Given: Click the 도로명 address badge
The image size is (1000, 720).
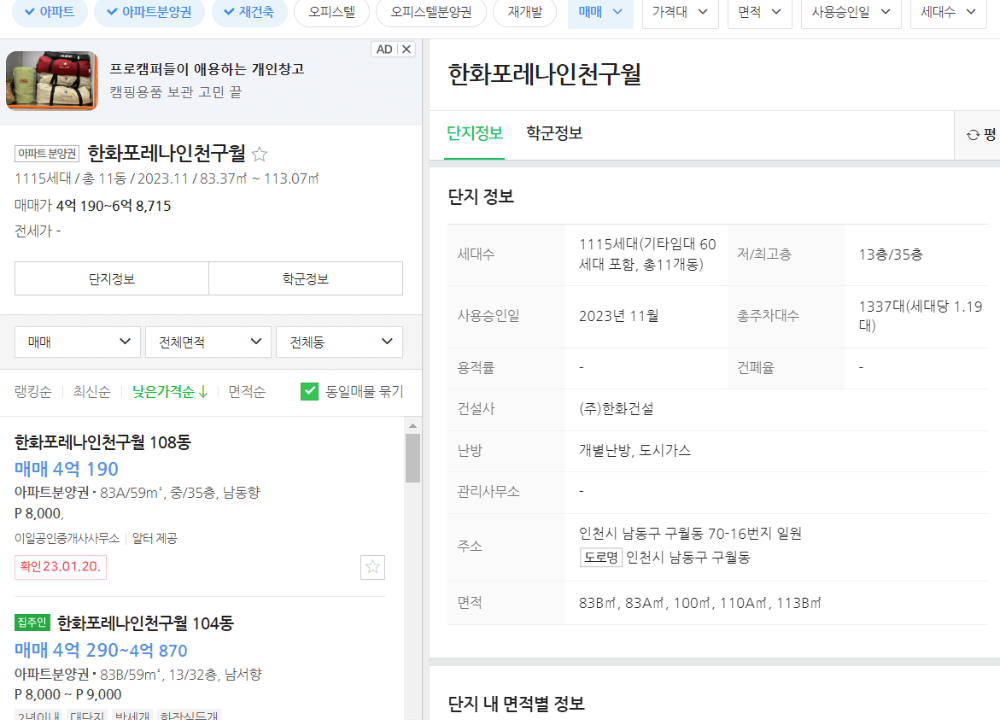Looking at the screenshot, I should tap(601, 557).
